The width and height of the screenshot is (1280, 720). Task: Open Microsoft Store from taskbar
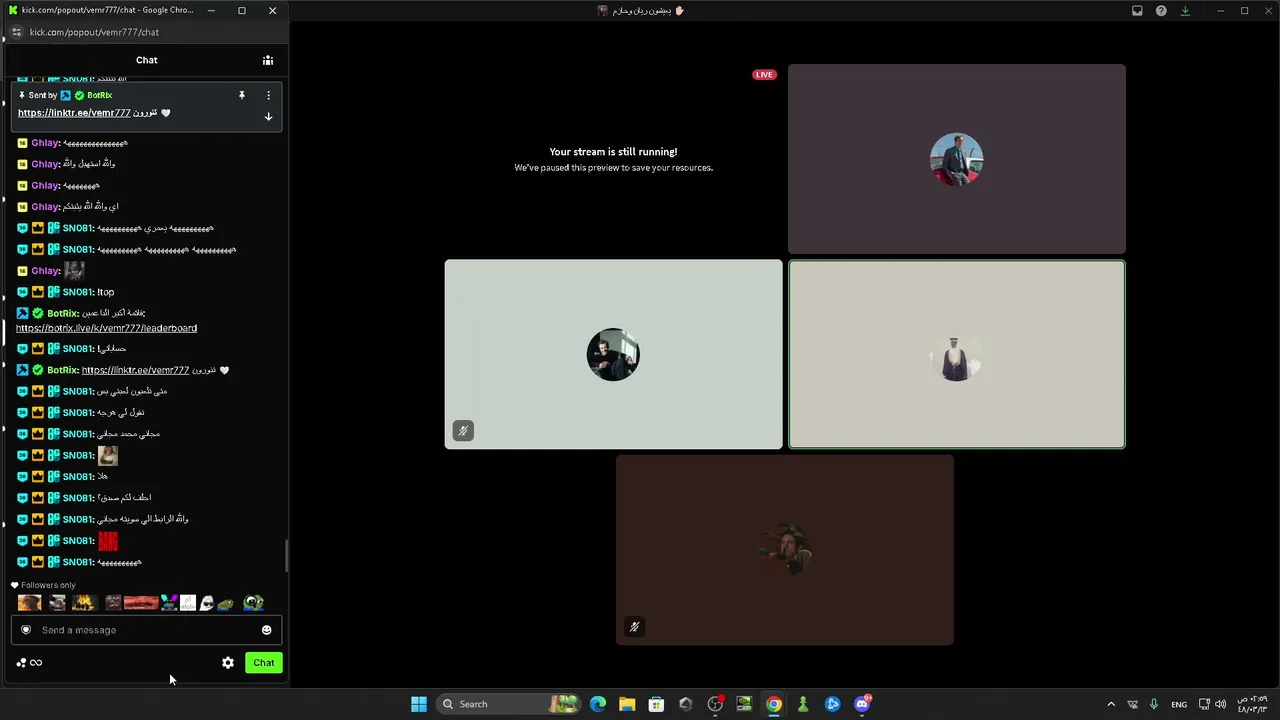point(656,704)
